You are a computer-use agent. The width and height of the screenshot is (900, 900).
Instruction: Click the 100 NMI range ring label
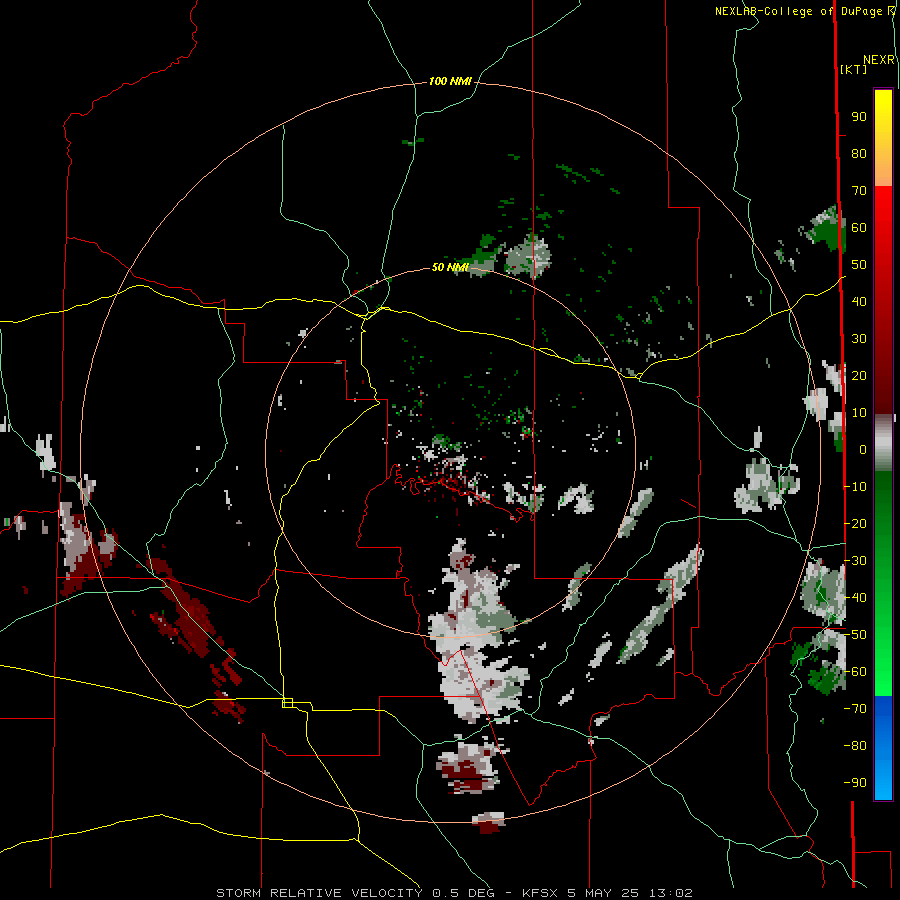click(450, 82)
